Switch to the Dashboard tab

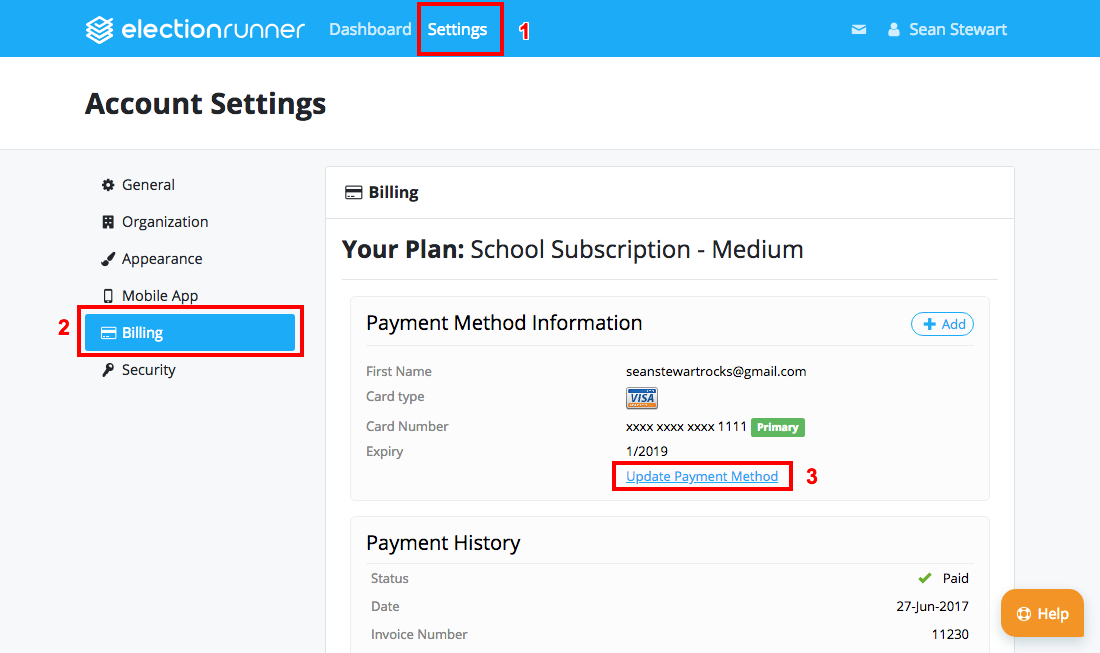tap(370, 29)
